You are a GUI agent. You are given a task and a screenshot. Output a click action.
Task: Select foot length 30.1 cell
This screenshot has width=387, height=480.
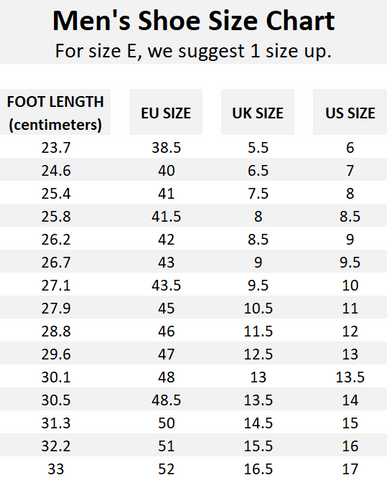point(56,377)
